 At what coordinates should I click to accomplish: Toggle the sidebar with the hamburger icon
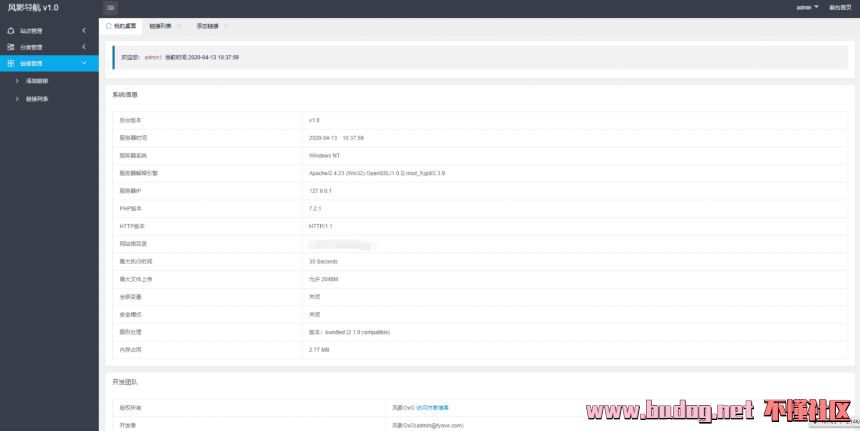pos(110,8)
